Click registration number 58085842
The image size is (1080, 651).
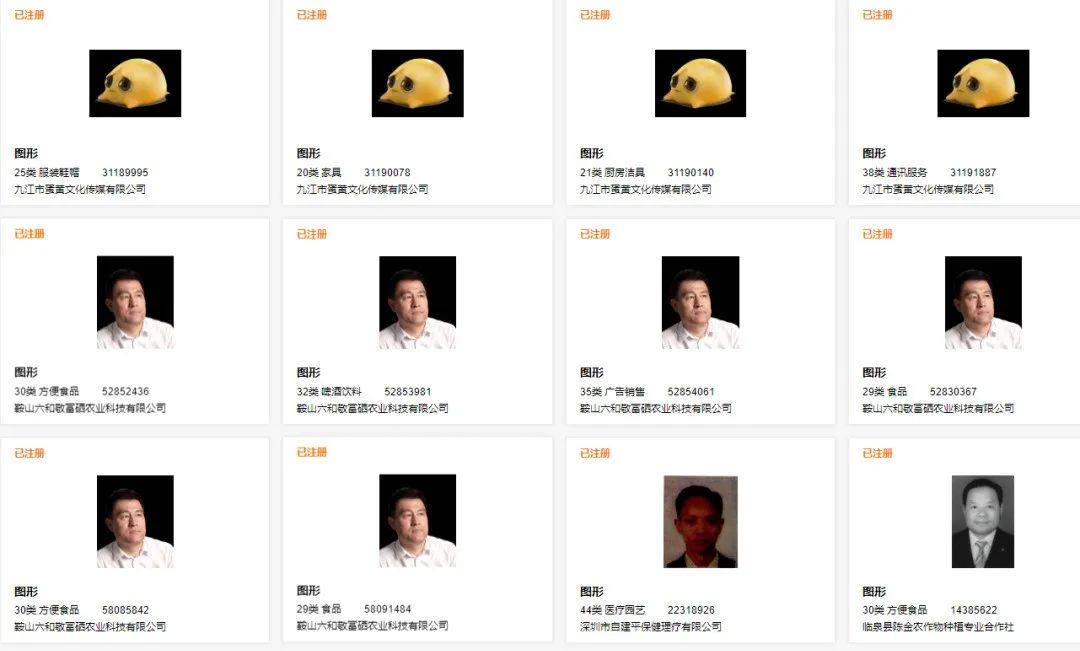[x=125, y=610]
